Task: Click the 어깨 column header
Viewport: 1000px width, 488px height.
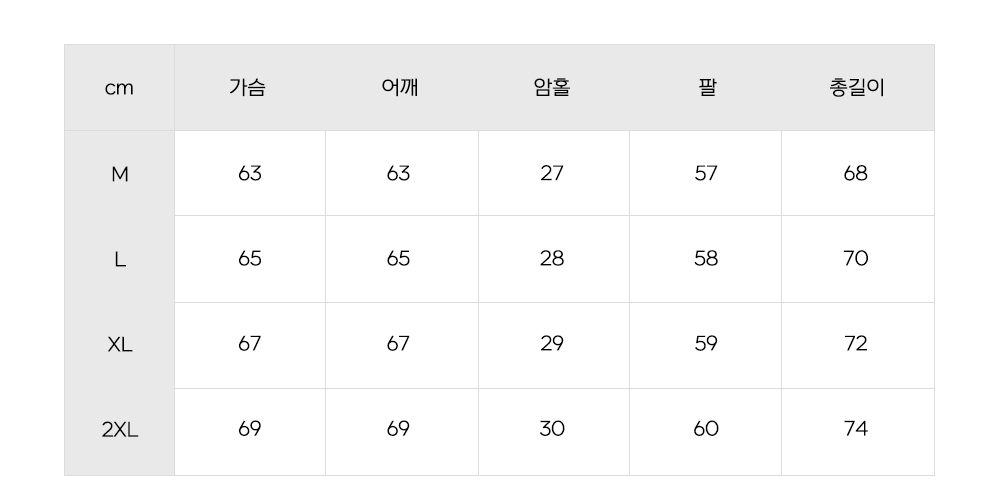Action: (400, 87)
